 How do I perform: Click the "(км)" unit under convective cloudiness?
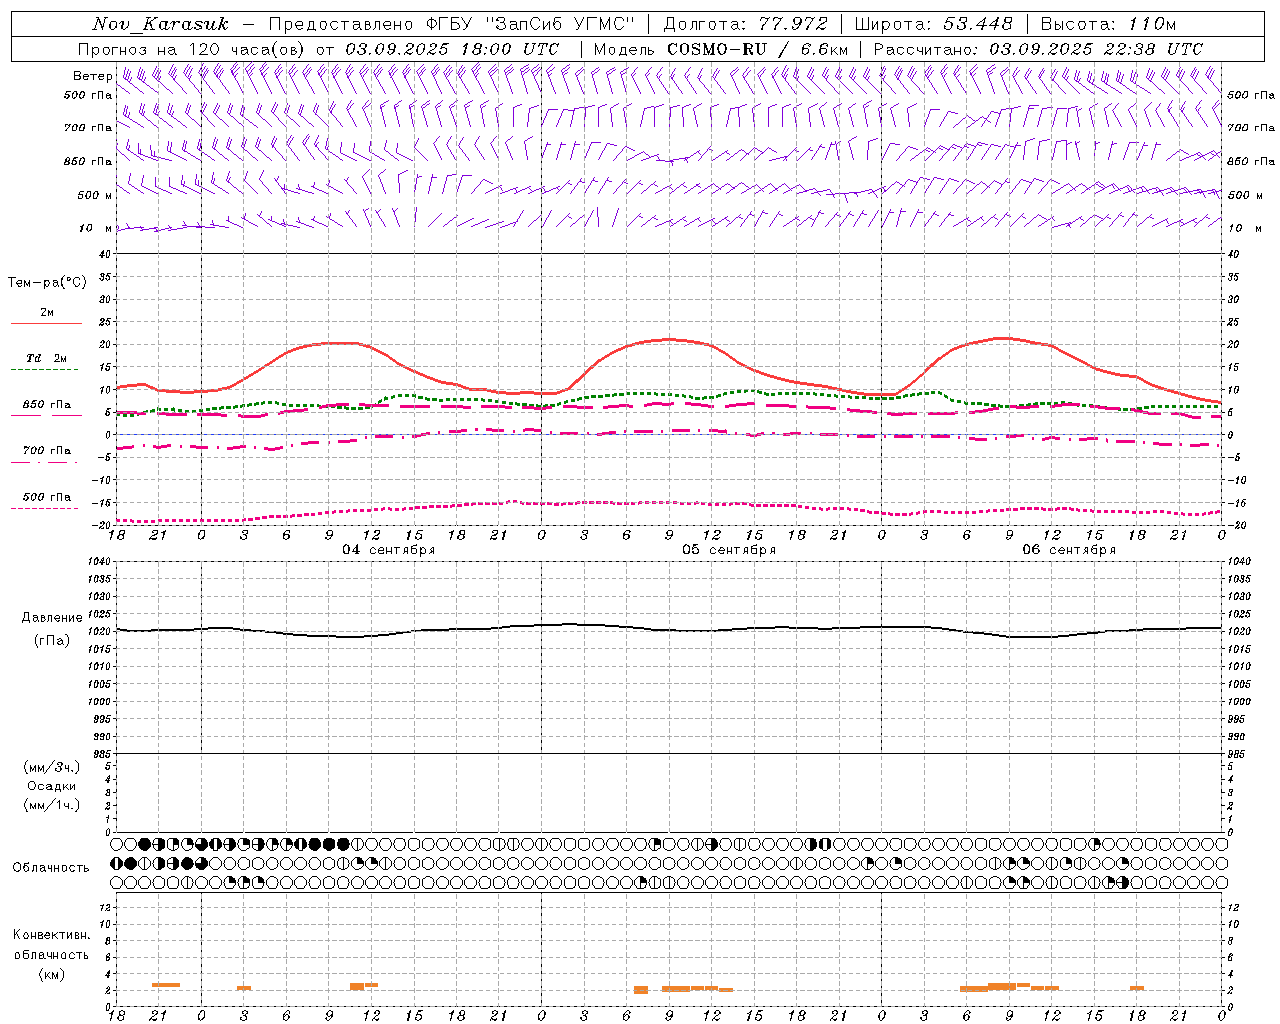51,974
